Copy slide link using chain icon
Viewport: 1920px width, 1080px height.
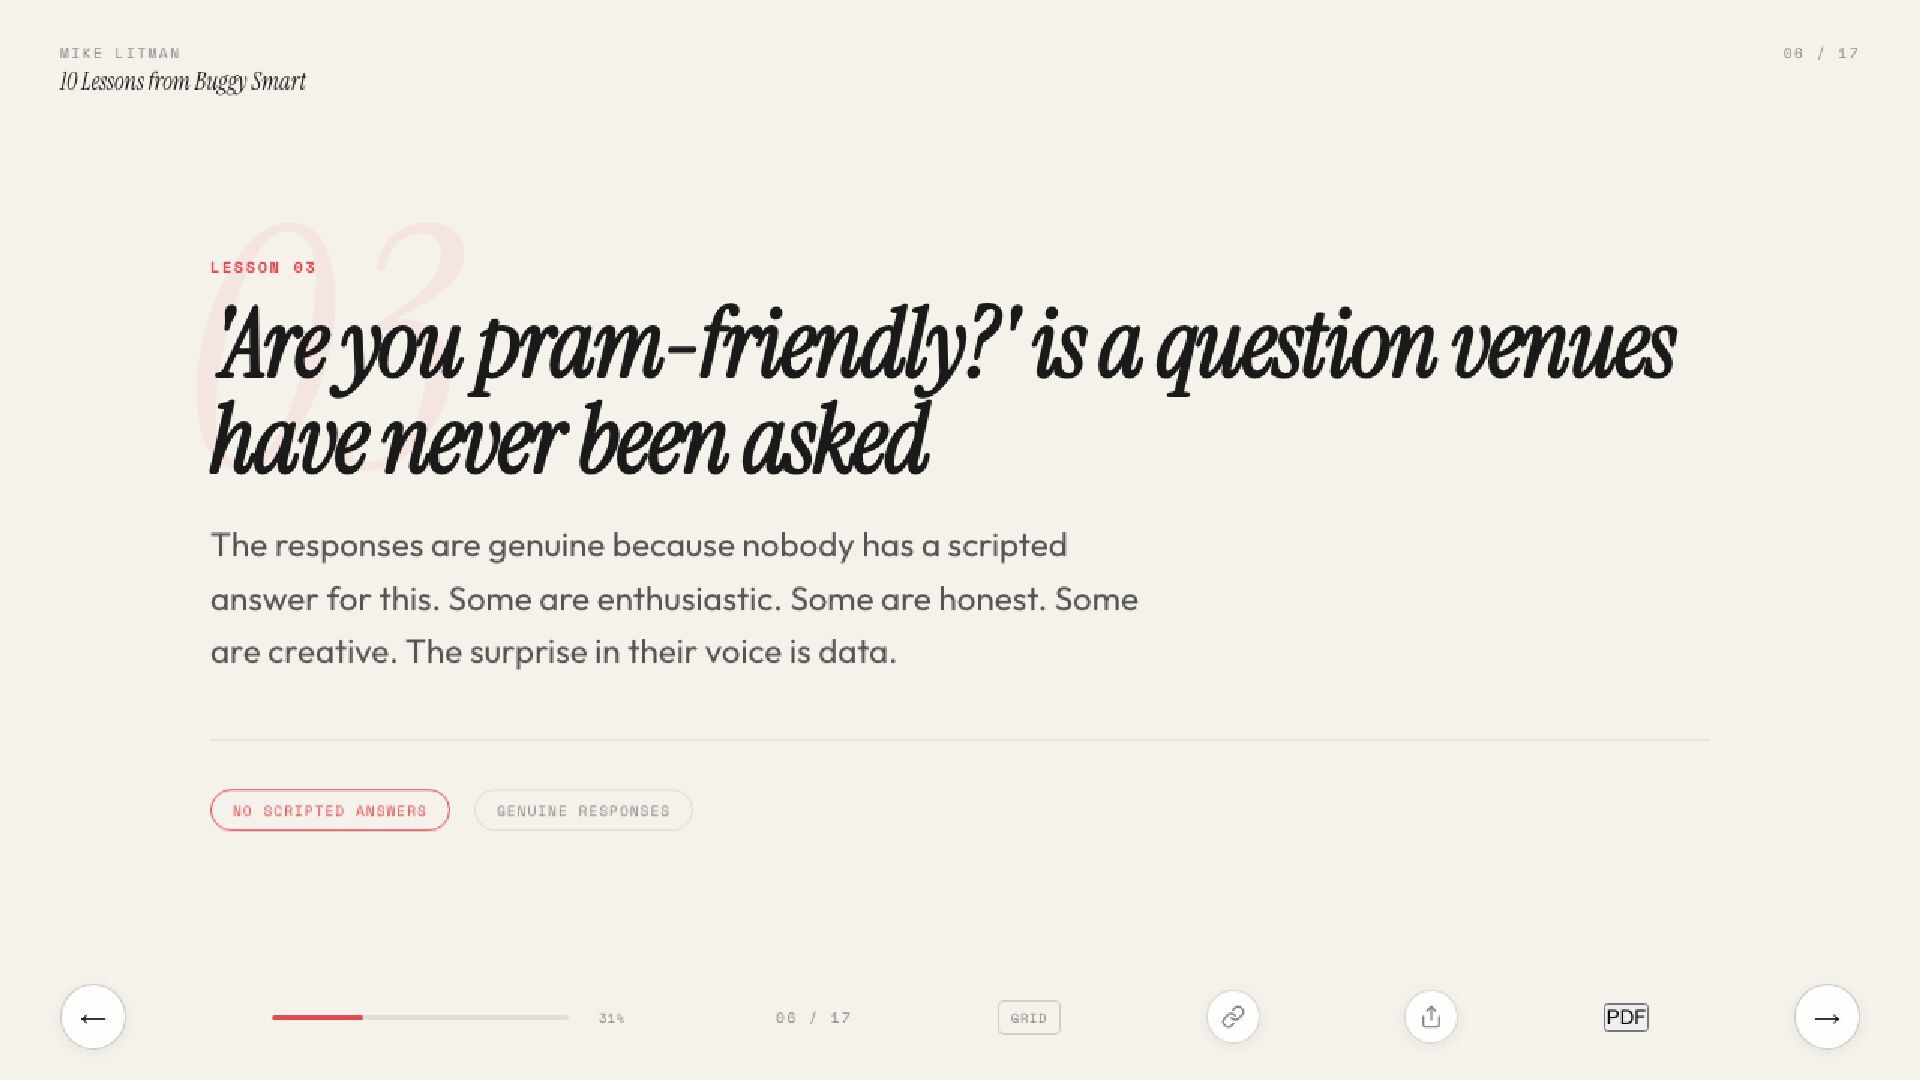(1232, 1017)
